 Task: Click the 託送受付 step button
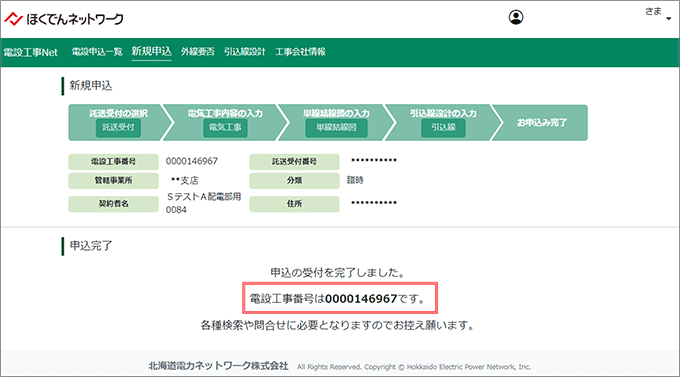click(118, 128)
